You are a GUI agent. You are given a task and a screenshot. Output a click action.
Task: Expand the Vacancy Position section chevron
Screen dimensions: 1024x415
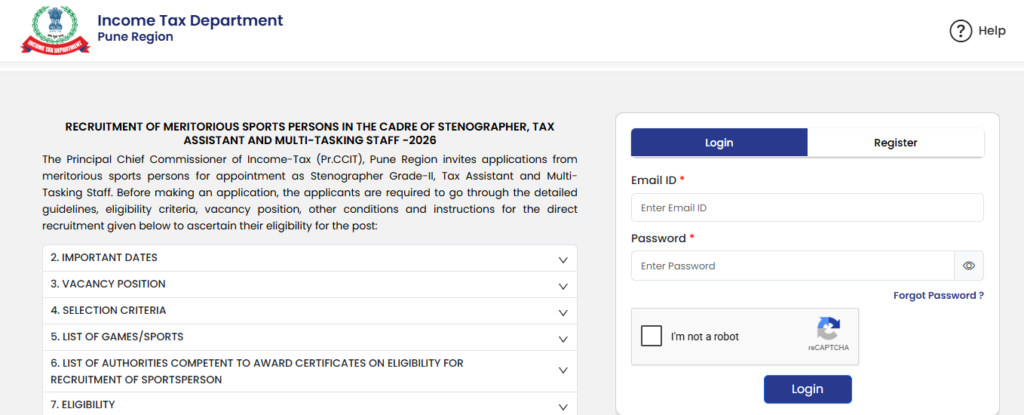pos(563,286)
